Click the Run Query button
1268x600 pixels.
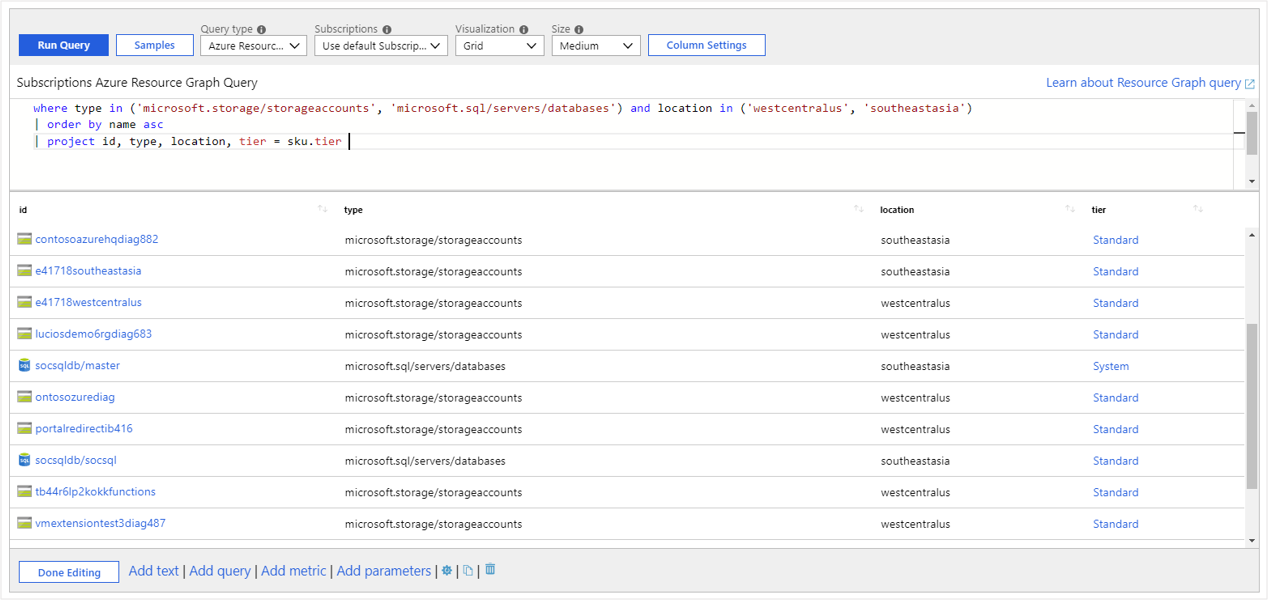63,45
